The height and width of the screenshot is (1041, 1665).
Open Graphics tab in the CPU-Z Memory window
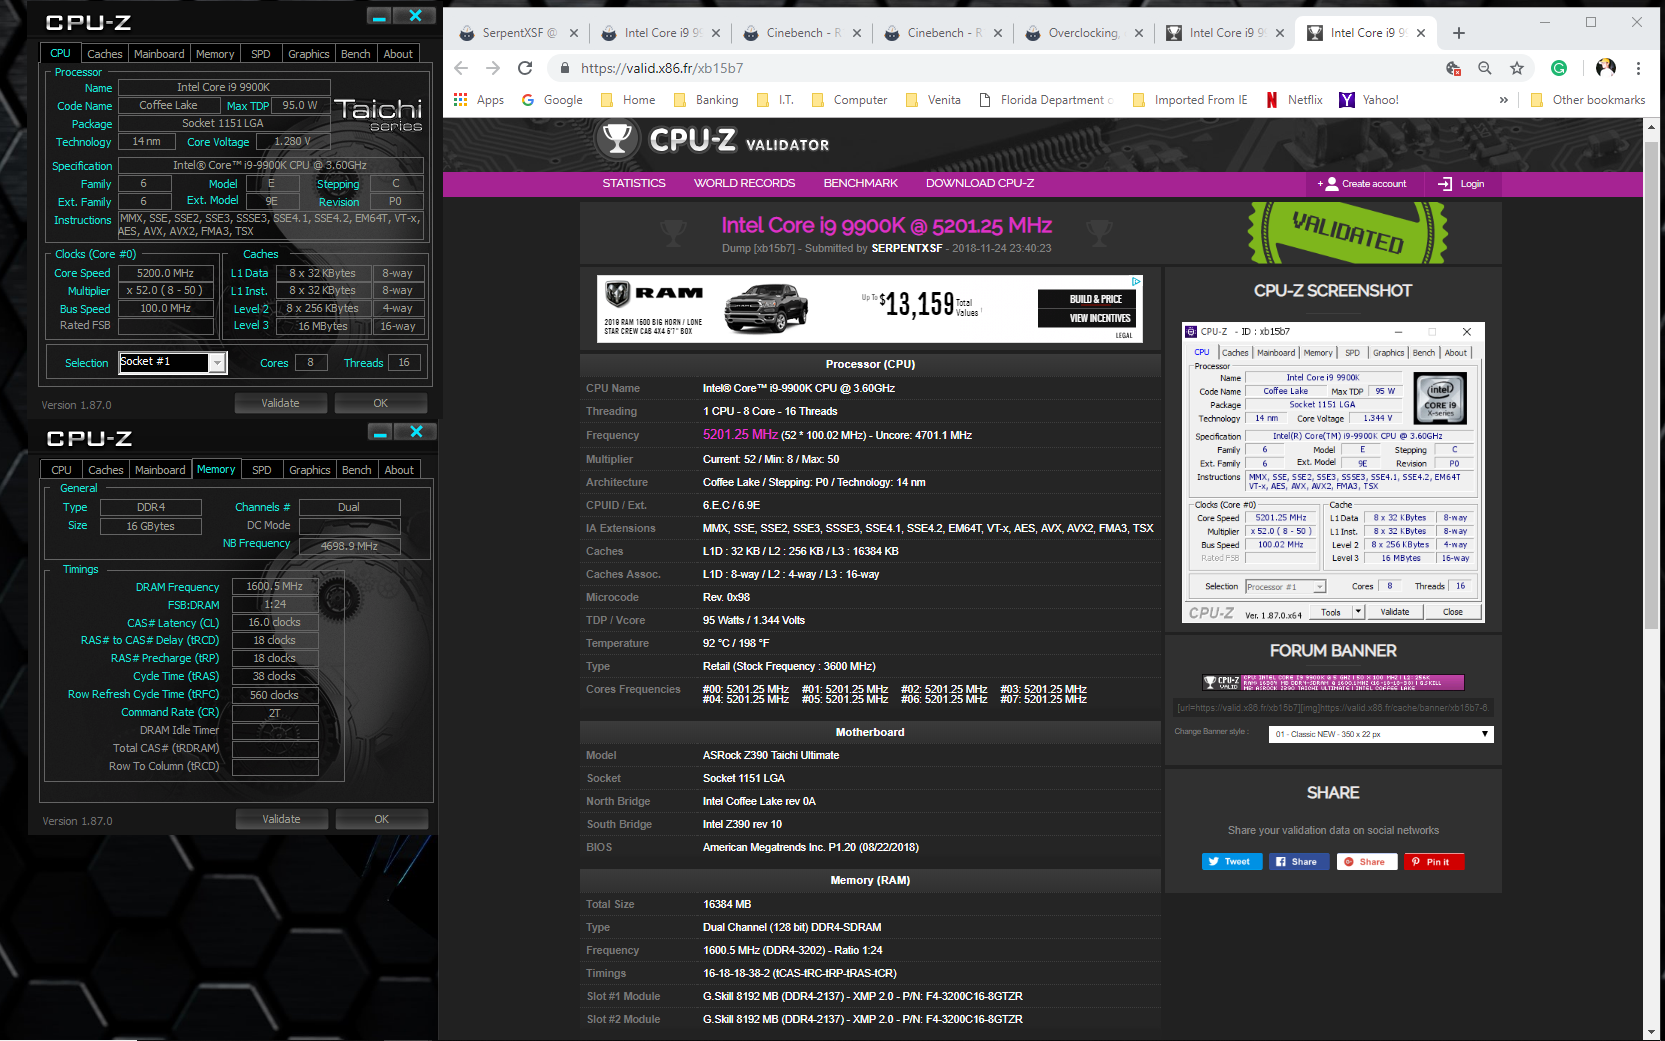309,470
